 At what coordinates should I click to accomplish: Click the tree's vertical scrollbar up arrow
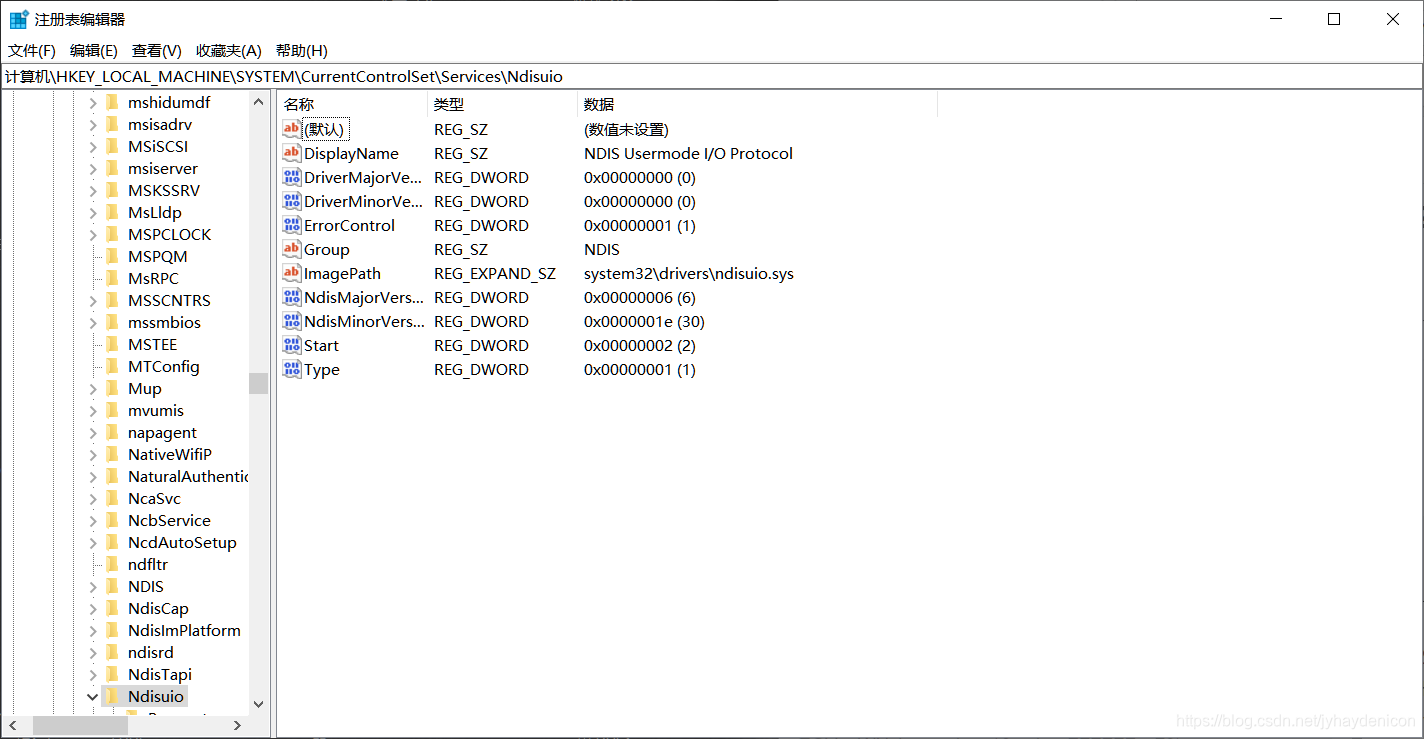click(259, 102)
